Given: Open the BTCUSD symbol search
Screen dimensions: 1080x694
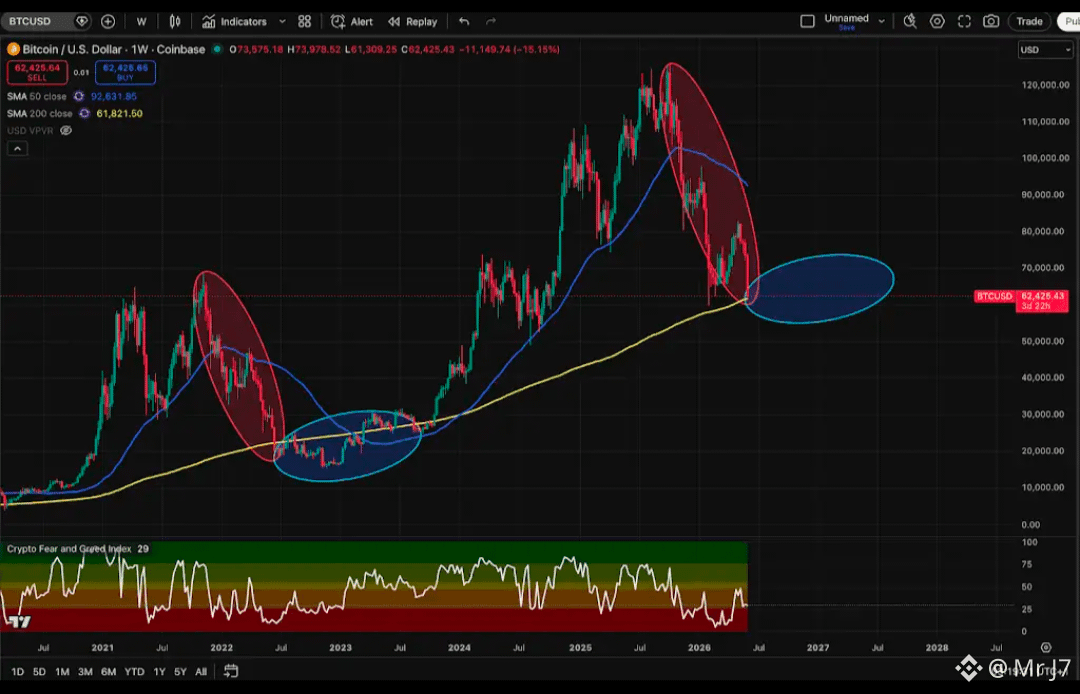Looking at the screenshot, I should (30, 21).
